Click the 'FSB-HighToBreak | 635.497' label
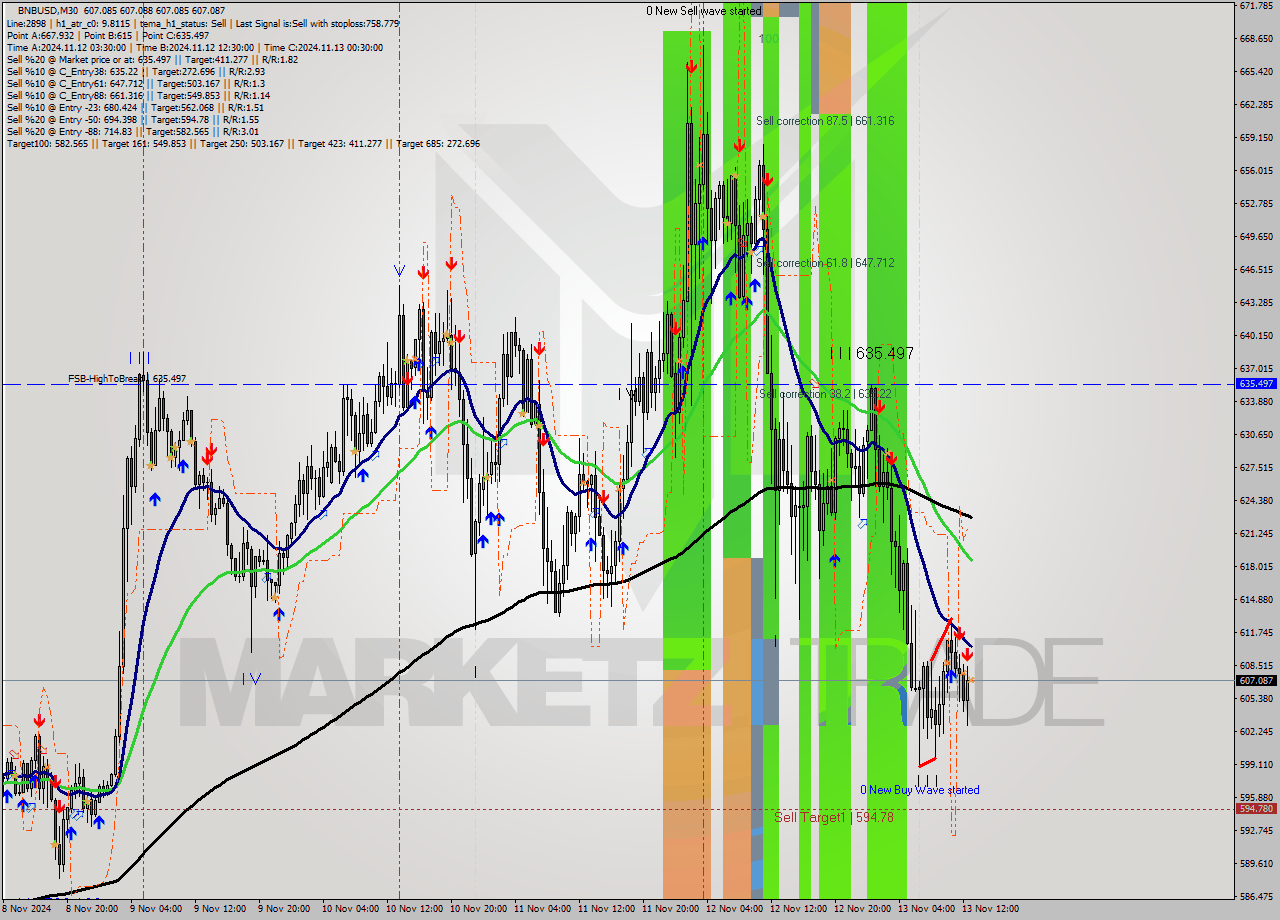 (x=127, y=379)
